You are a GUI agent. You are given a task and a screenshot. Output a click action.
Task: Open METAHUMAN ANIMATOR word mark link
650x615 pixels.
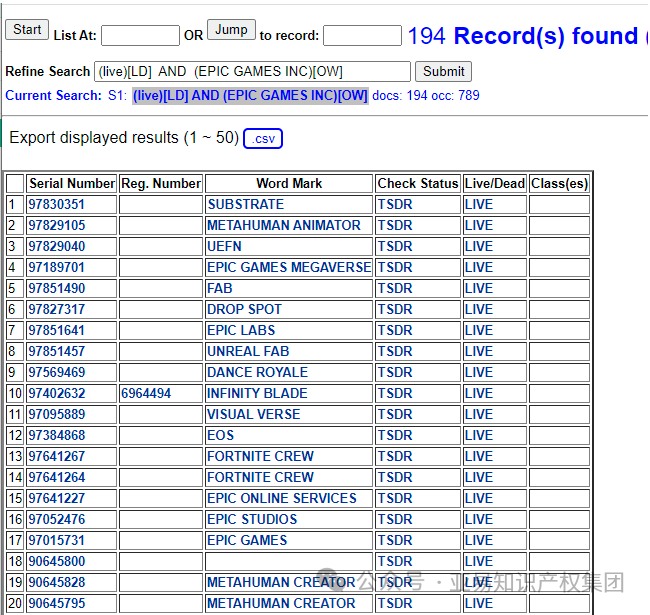pos(284,225)
